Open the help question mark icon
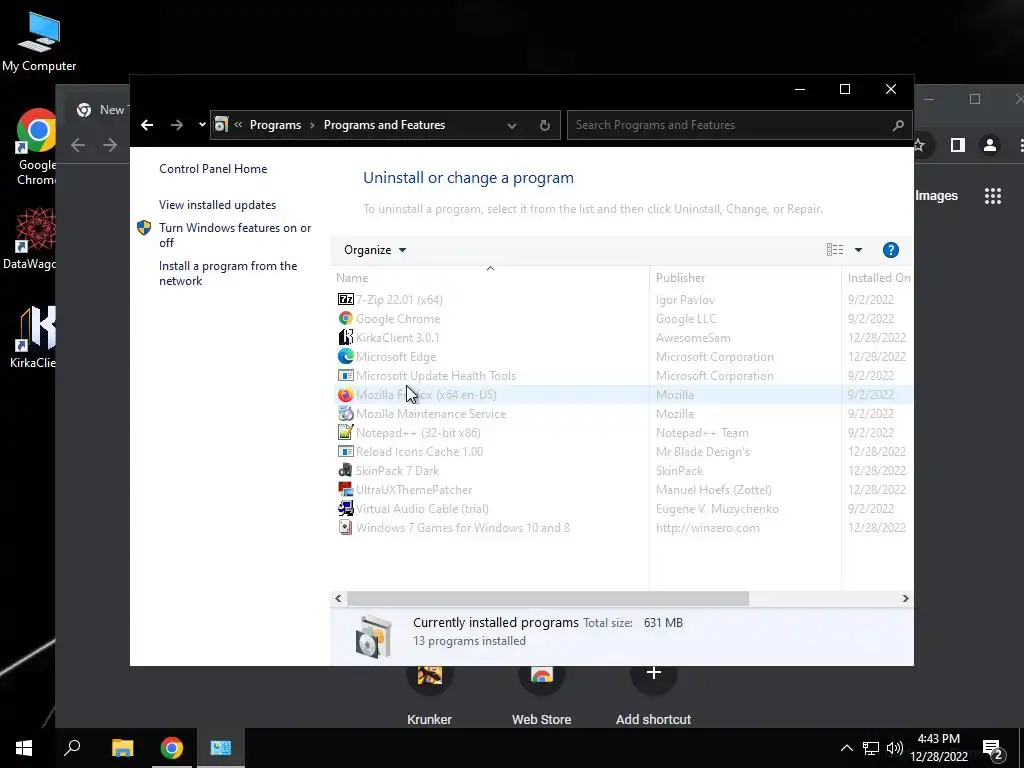1024x768 pixels. [890, 249]
